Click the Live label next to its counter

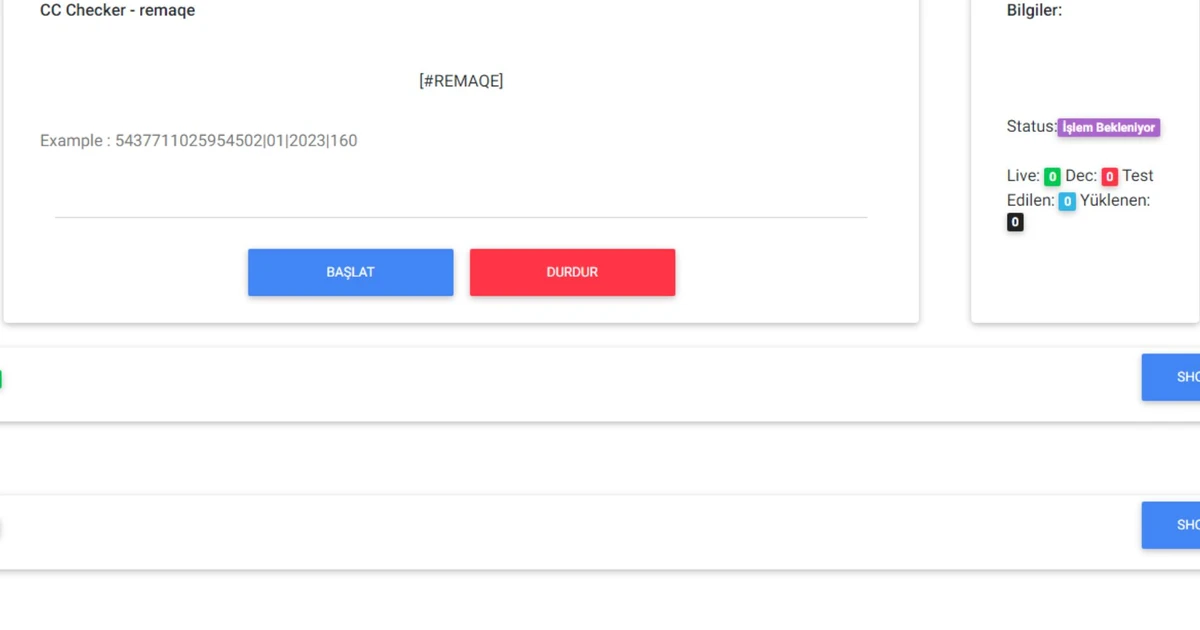click(x=1021, y=175)
